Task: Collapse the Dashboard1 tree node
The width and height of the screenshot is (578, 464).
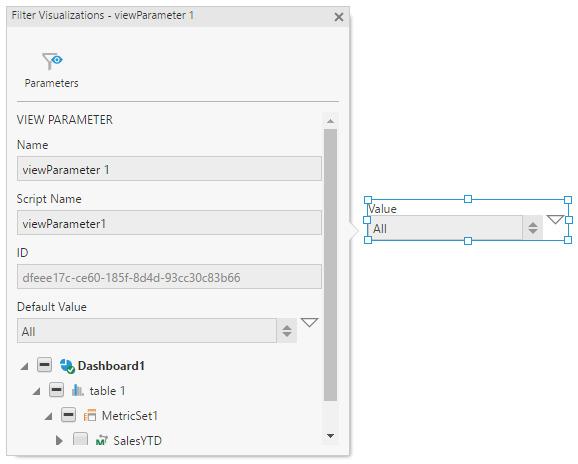Action: (x=25, y=366)
